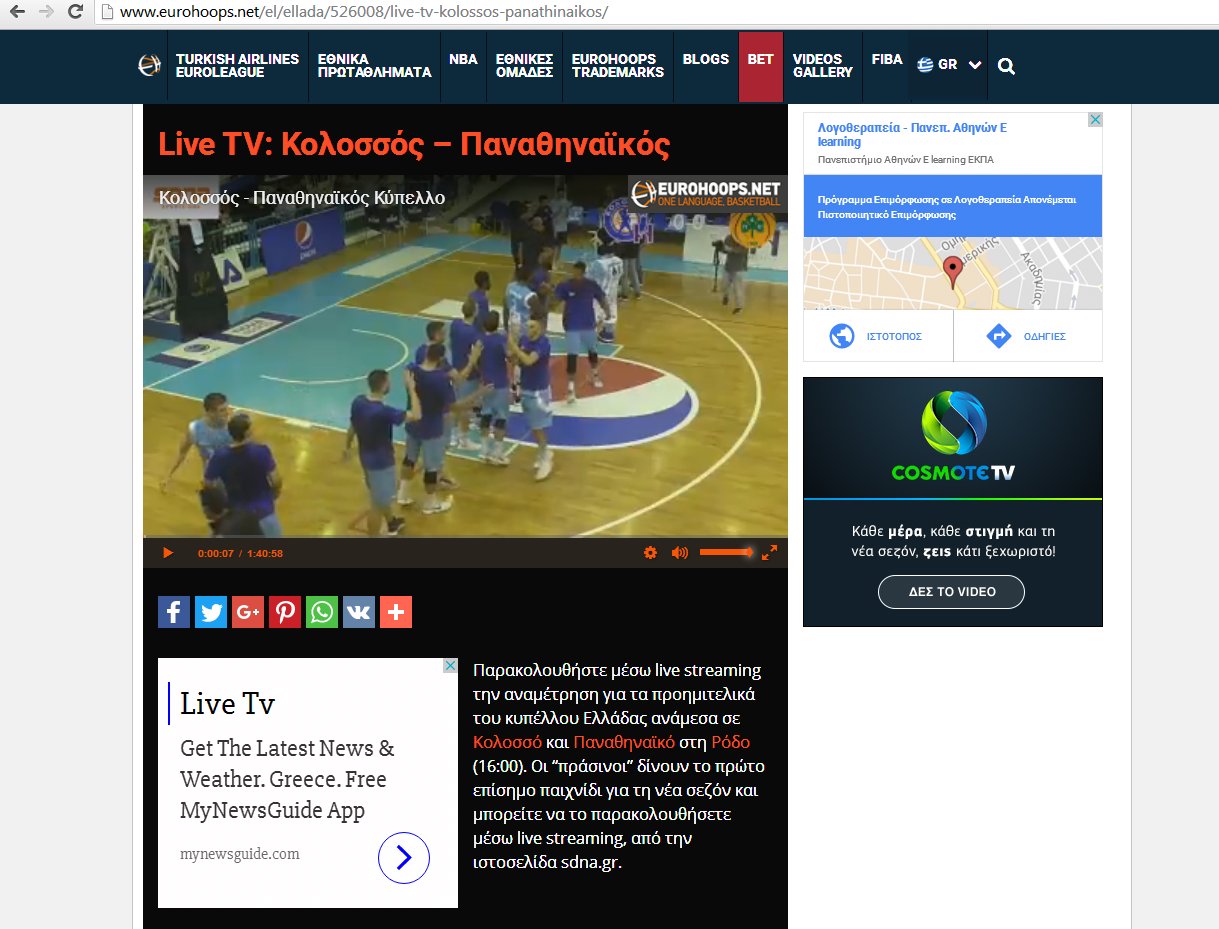Open the Videos Gallery menu

tap(822, 66)
